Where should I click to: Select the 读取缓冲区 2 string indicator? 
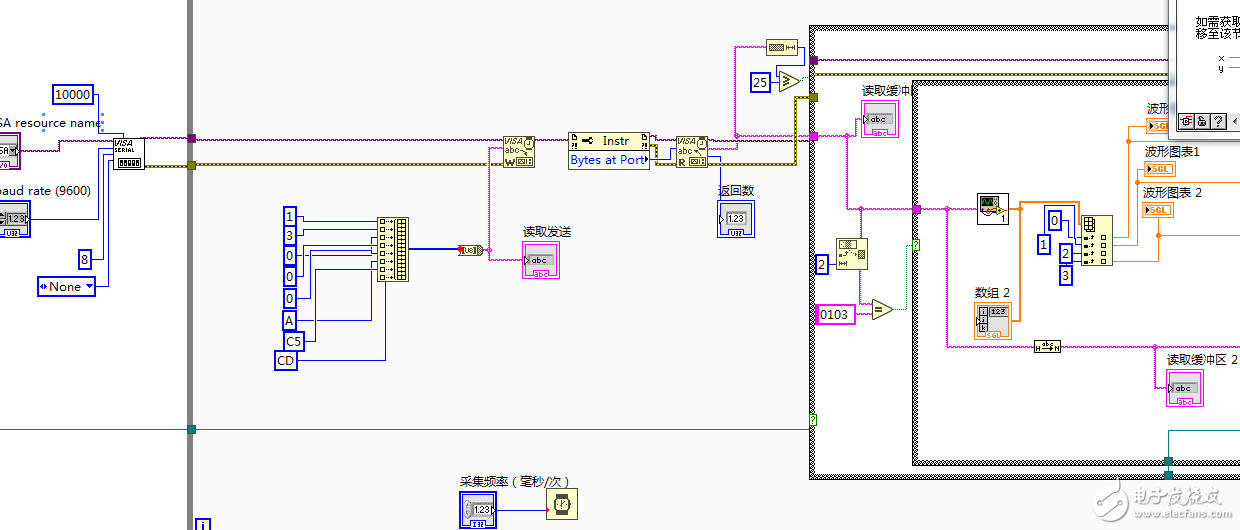(1185, 388)
